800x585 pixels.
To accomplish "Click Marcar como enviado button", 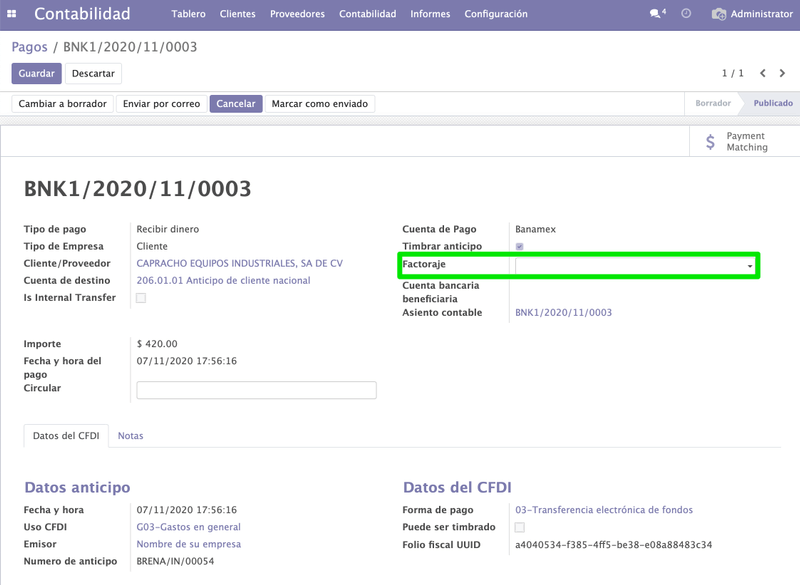I will [320, 104].
